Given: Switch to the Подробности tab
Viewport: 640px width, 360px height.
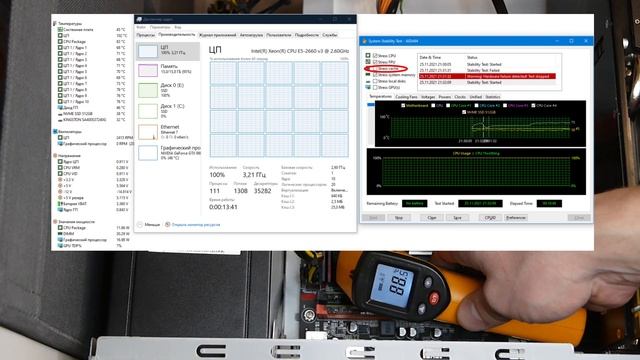Looking at the screenshot, I should click(307, 35).
